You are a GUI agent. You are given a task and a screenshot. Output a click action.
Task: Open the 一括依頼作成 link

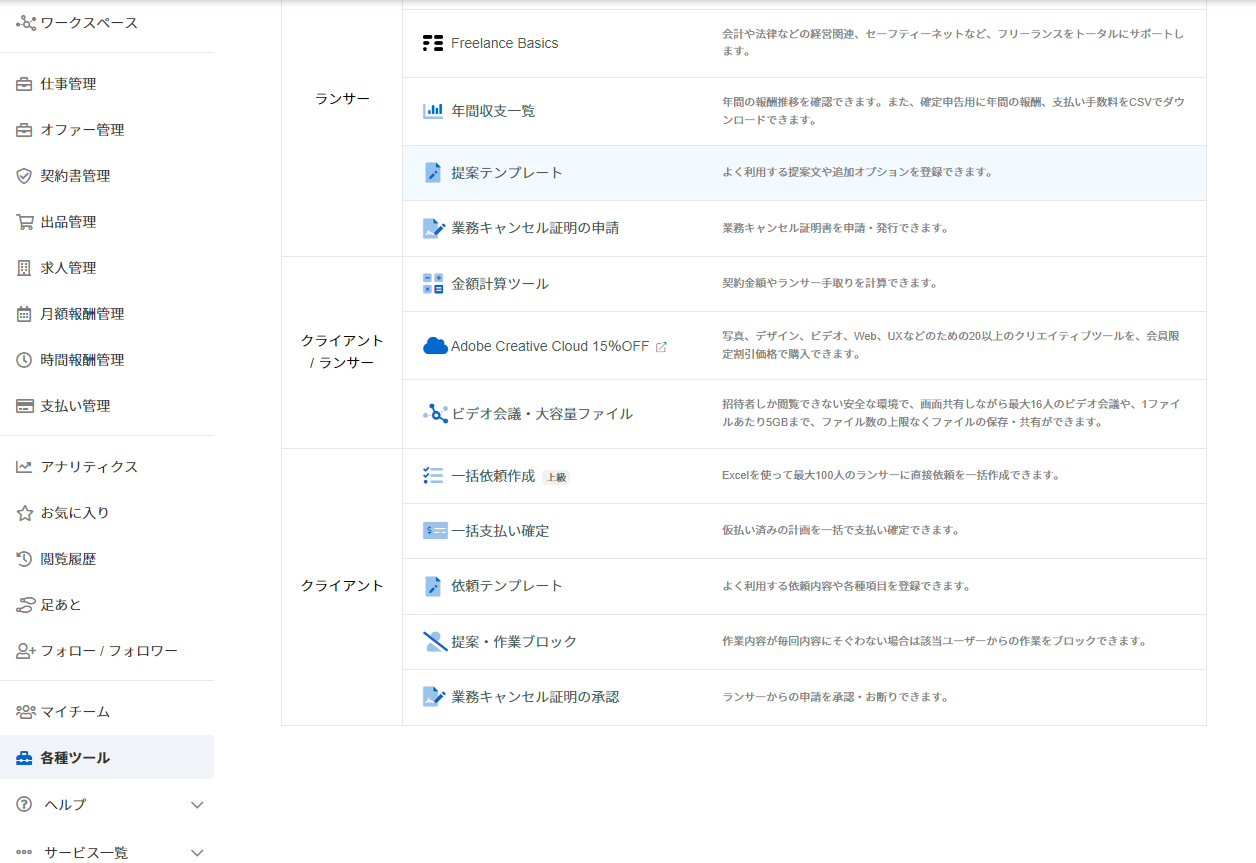pyautogui.click(x=493, y=476)
